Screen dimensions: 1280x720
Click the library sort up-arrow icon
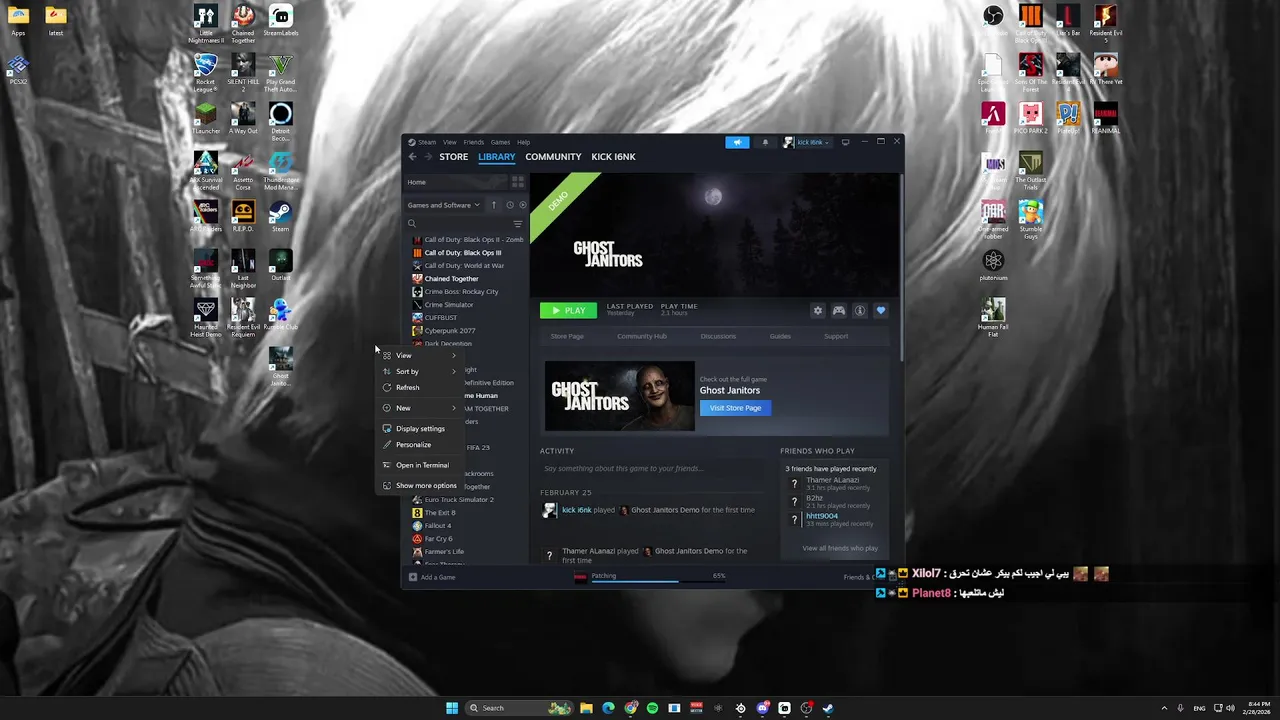[x=493, y=205]
